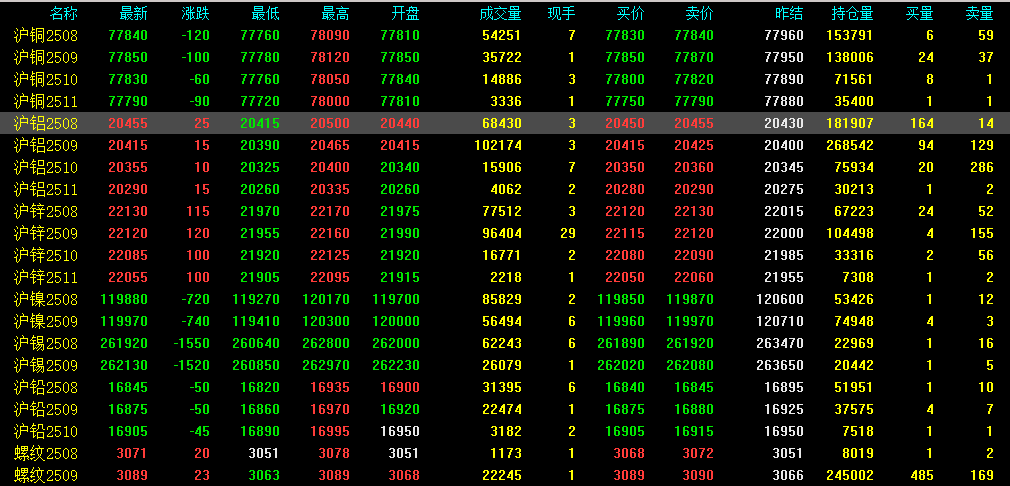Select the 沪铜2510 contract name
1010x486 pixels.
click(46, 79)
